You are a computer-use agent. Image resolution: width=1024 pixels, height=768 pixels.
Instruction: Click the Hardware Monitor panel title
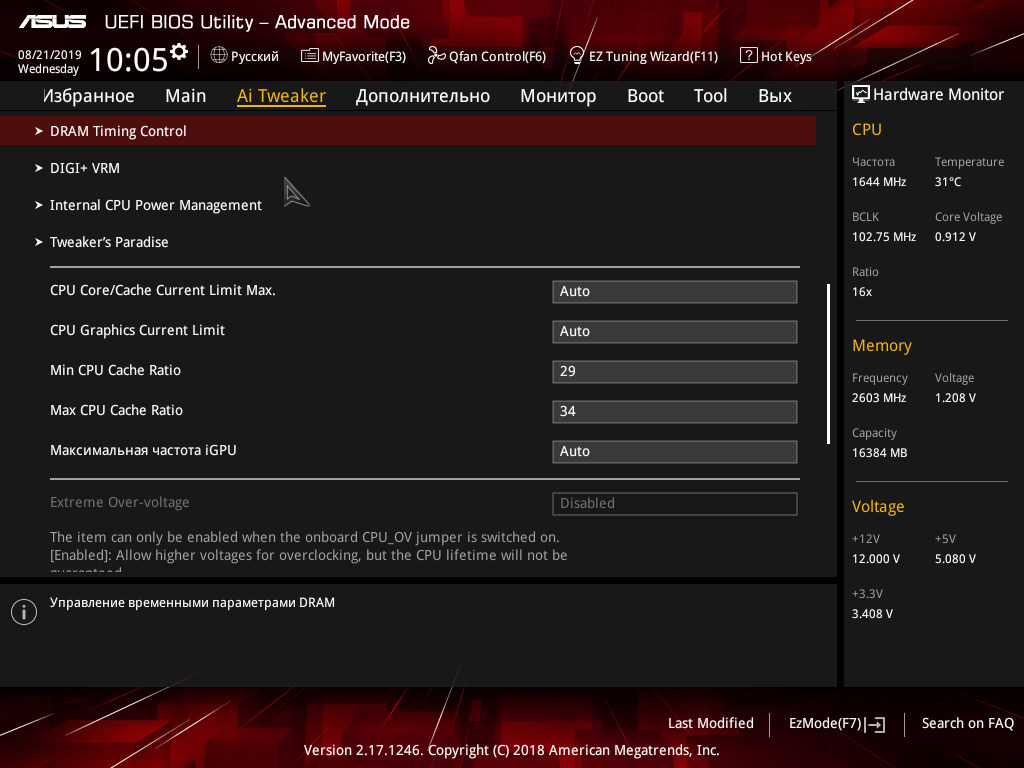click(x=938, y=95)
